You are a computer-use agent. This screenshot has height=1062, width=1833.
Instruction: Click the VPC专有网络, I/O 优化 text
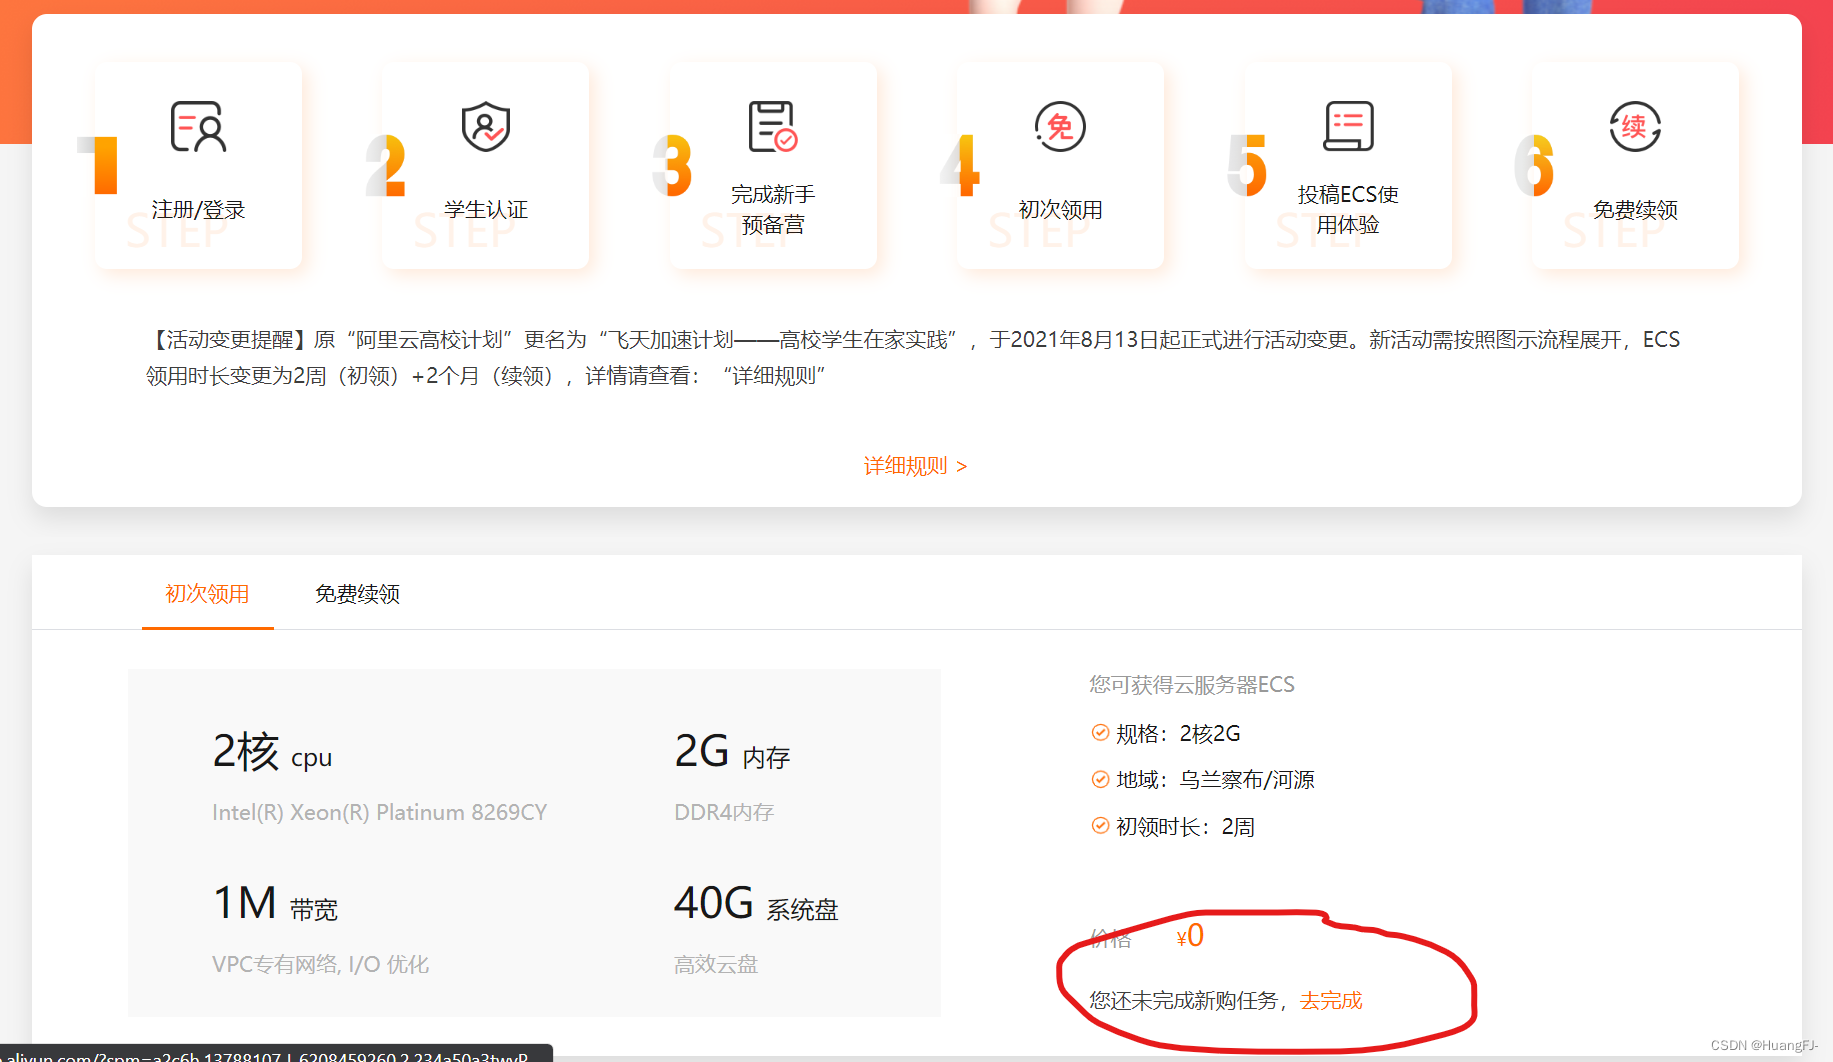(x=320, y=964)
